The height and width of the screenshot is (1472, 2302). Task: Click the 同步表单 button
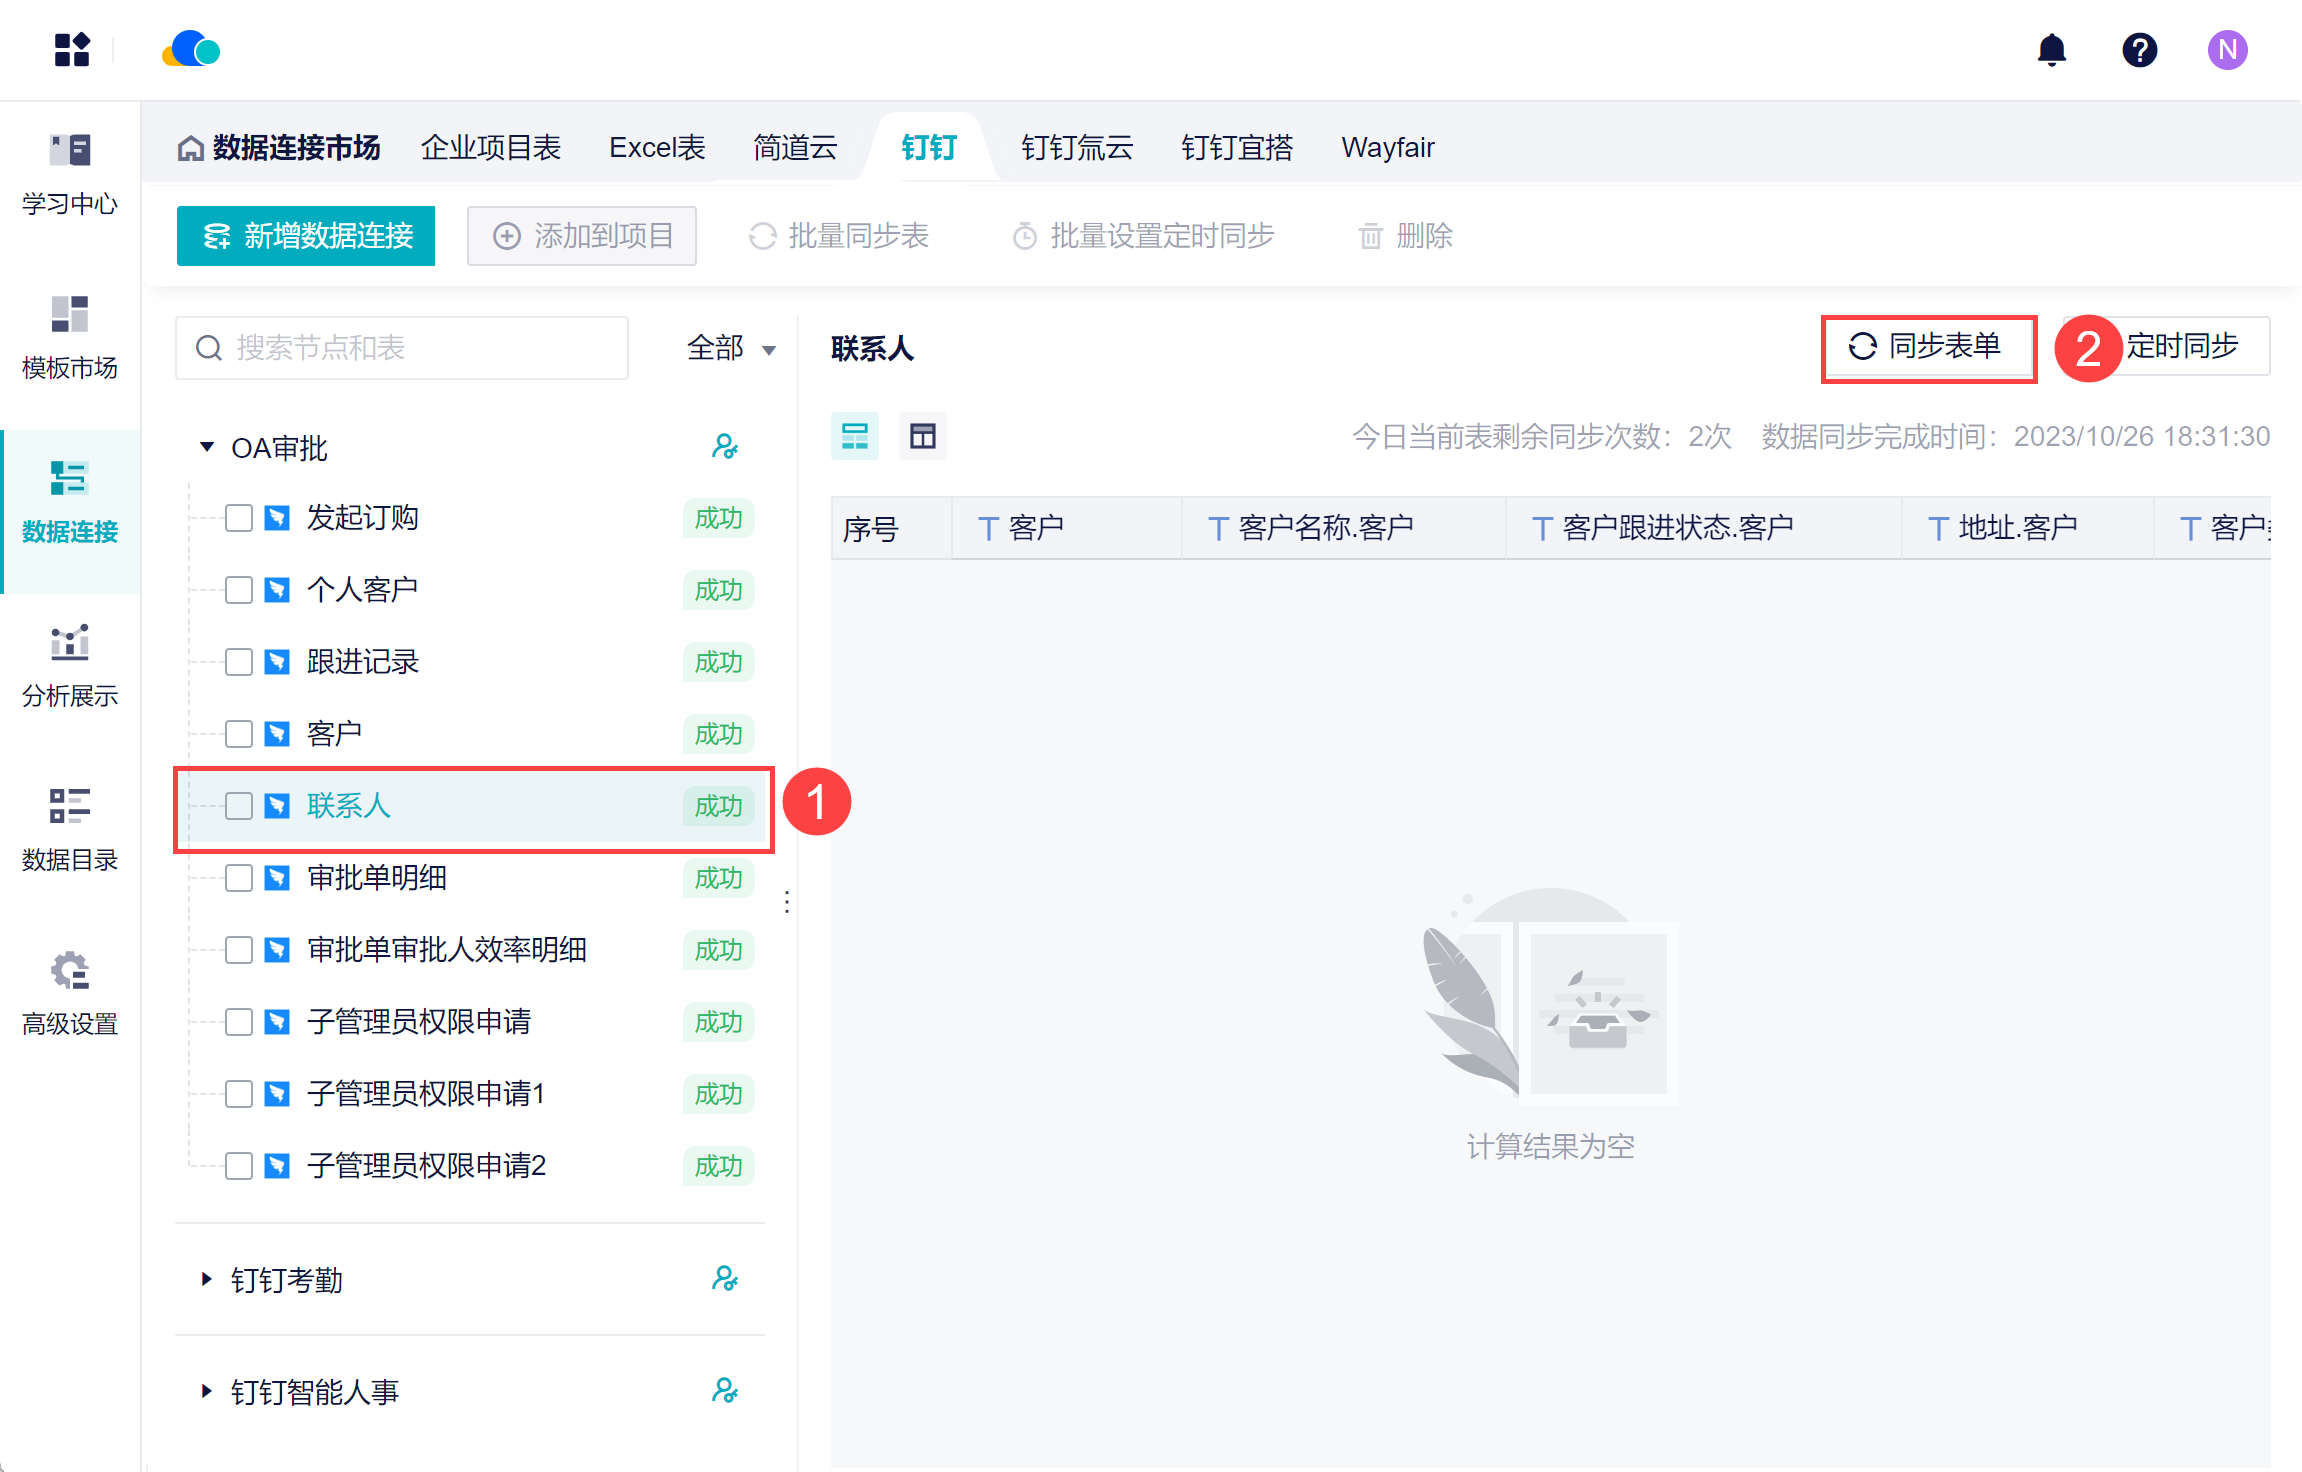1927,347
